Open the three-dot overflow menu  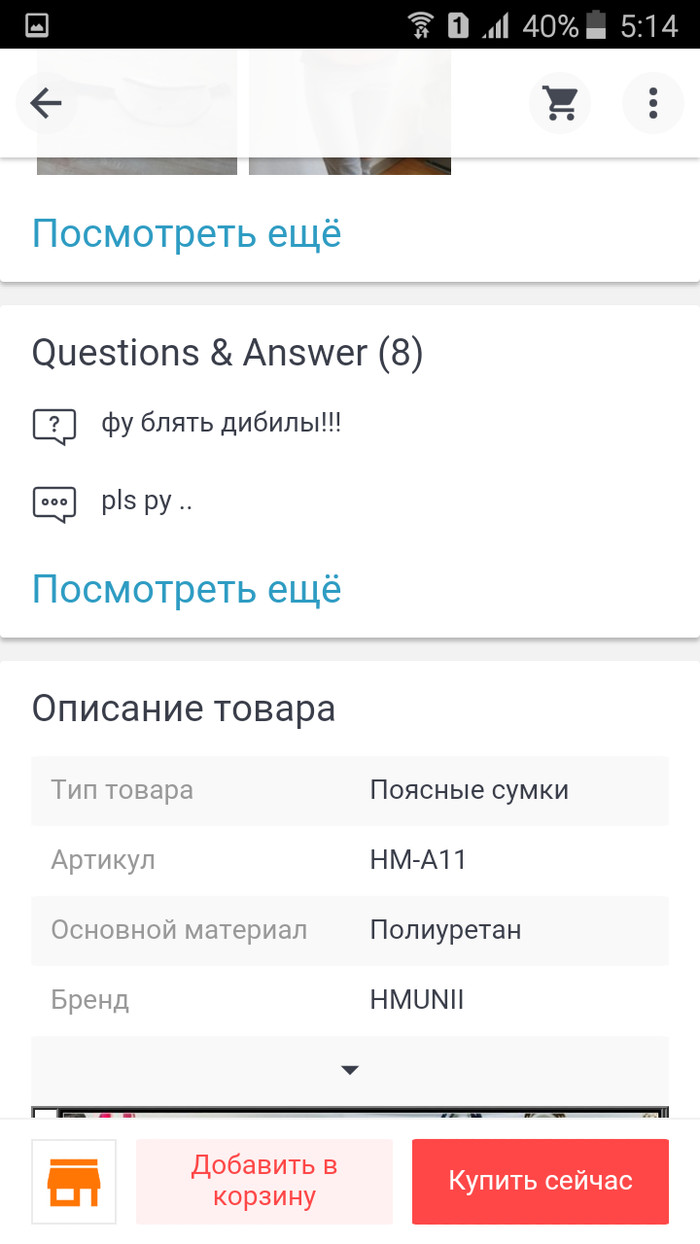[653, 103]
